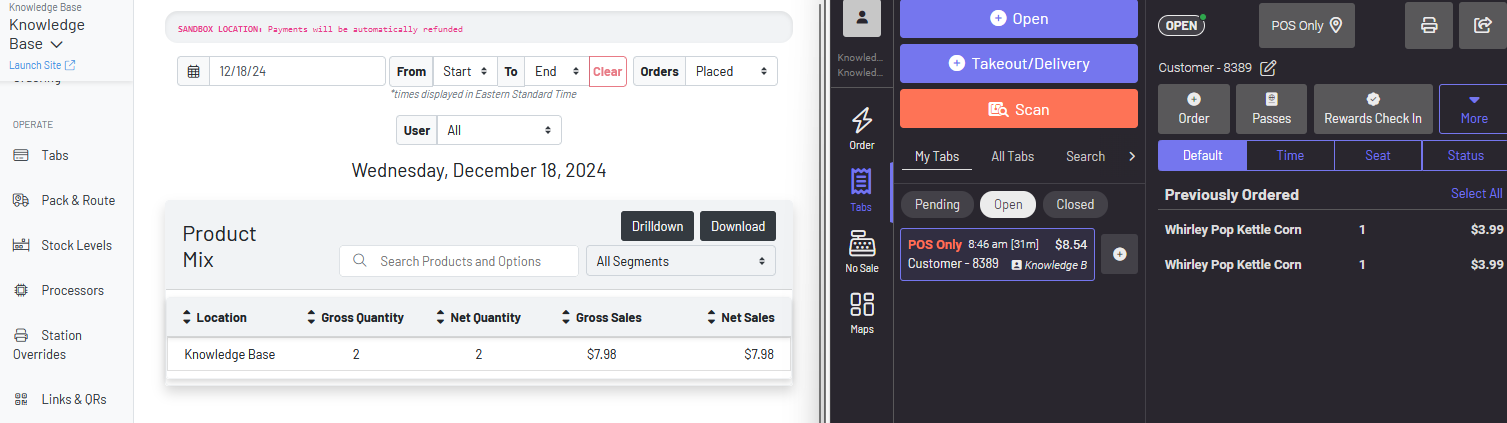This screenshot has width=1507, height=423.
Task: Click the calendar icon by date field
Action: (194, 72)
